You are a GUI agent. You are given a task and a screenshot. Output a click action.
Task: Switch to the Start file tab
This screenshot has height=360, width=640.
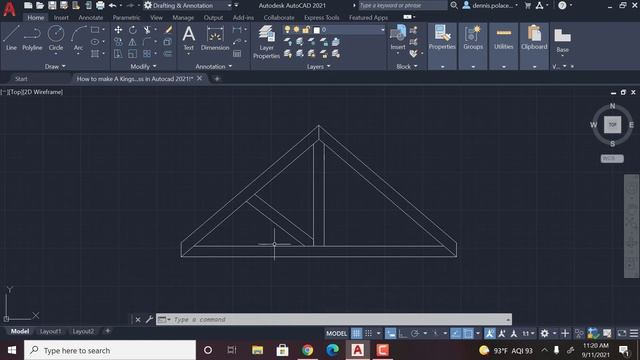[21, 79]
